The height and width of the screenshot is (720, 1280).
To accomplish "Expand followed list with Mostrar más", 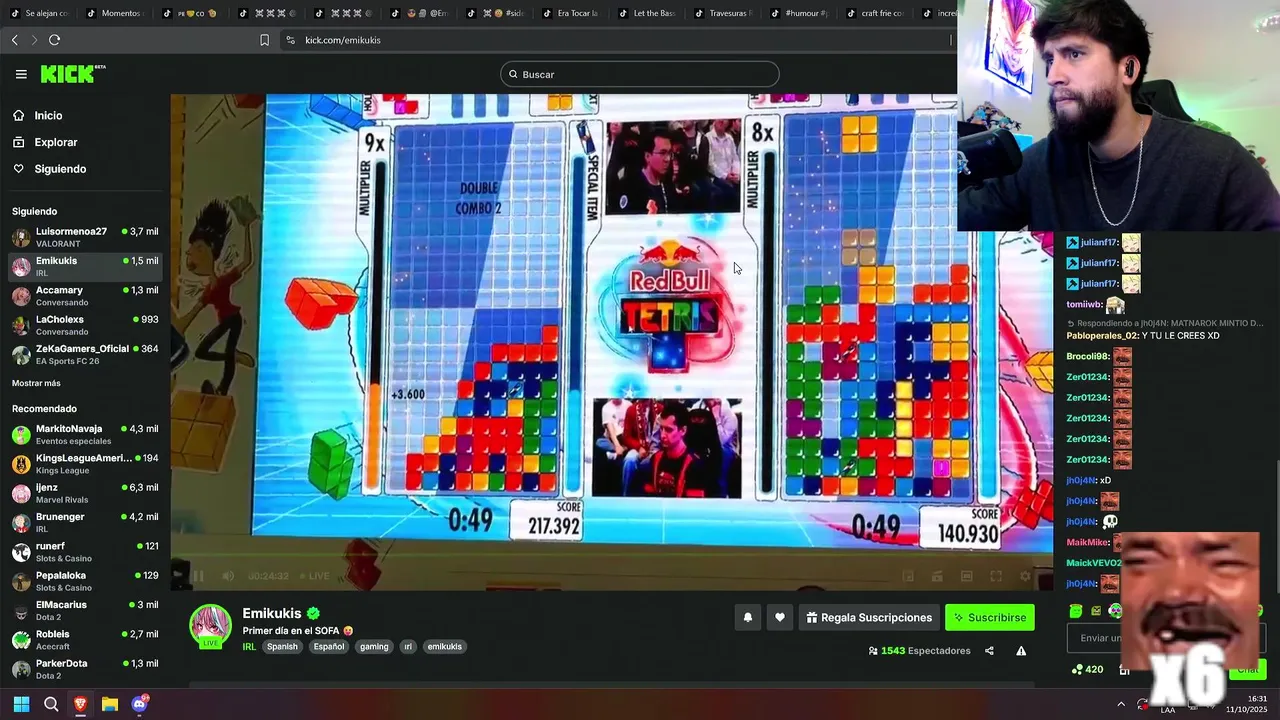I will (x=36, y=383).
